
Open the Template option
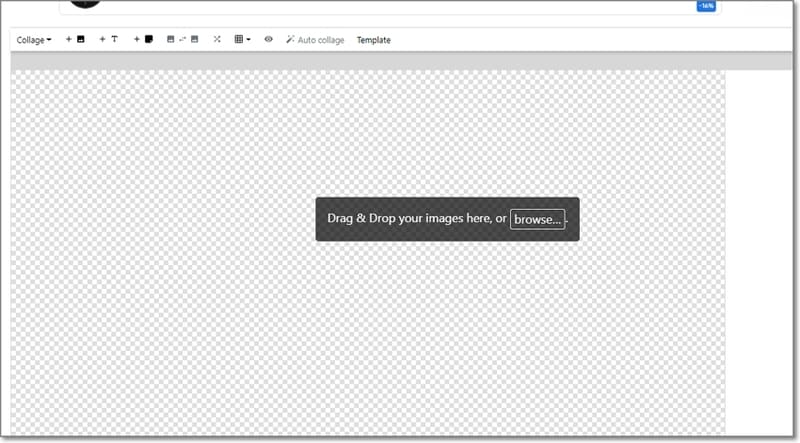pyautogui.click(x=373, y=40)
